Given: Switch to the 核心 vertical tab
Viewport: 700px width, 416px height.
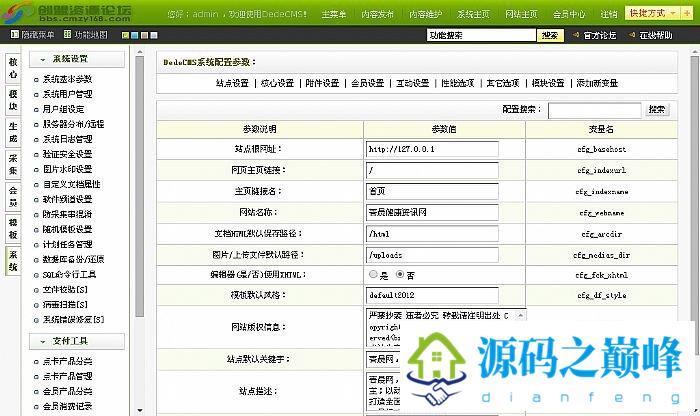Looking at the screenshot, I should coord(13,68).
